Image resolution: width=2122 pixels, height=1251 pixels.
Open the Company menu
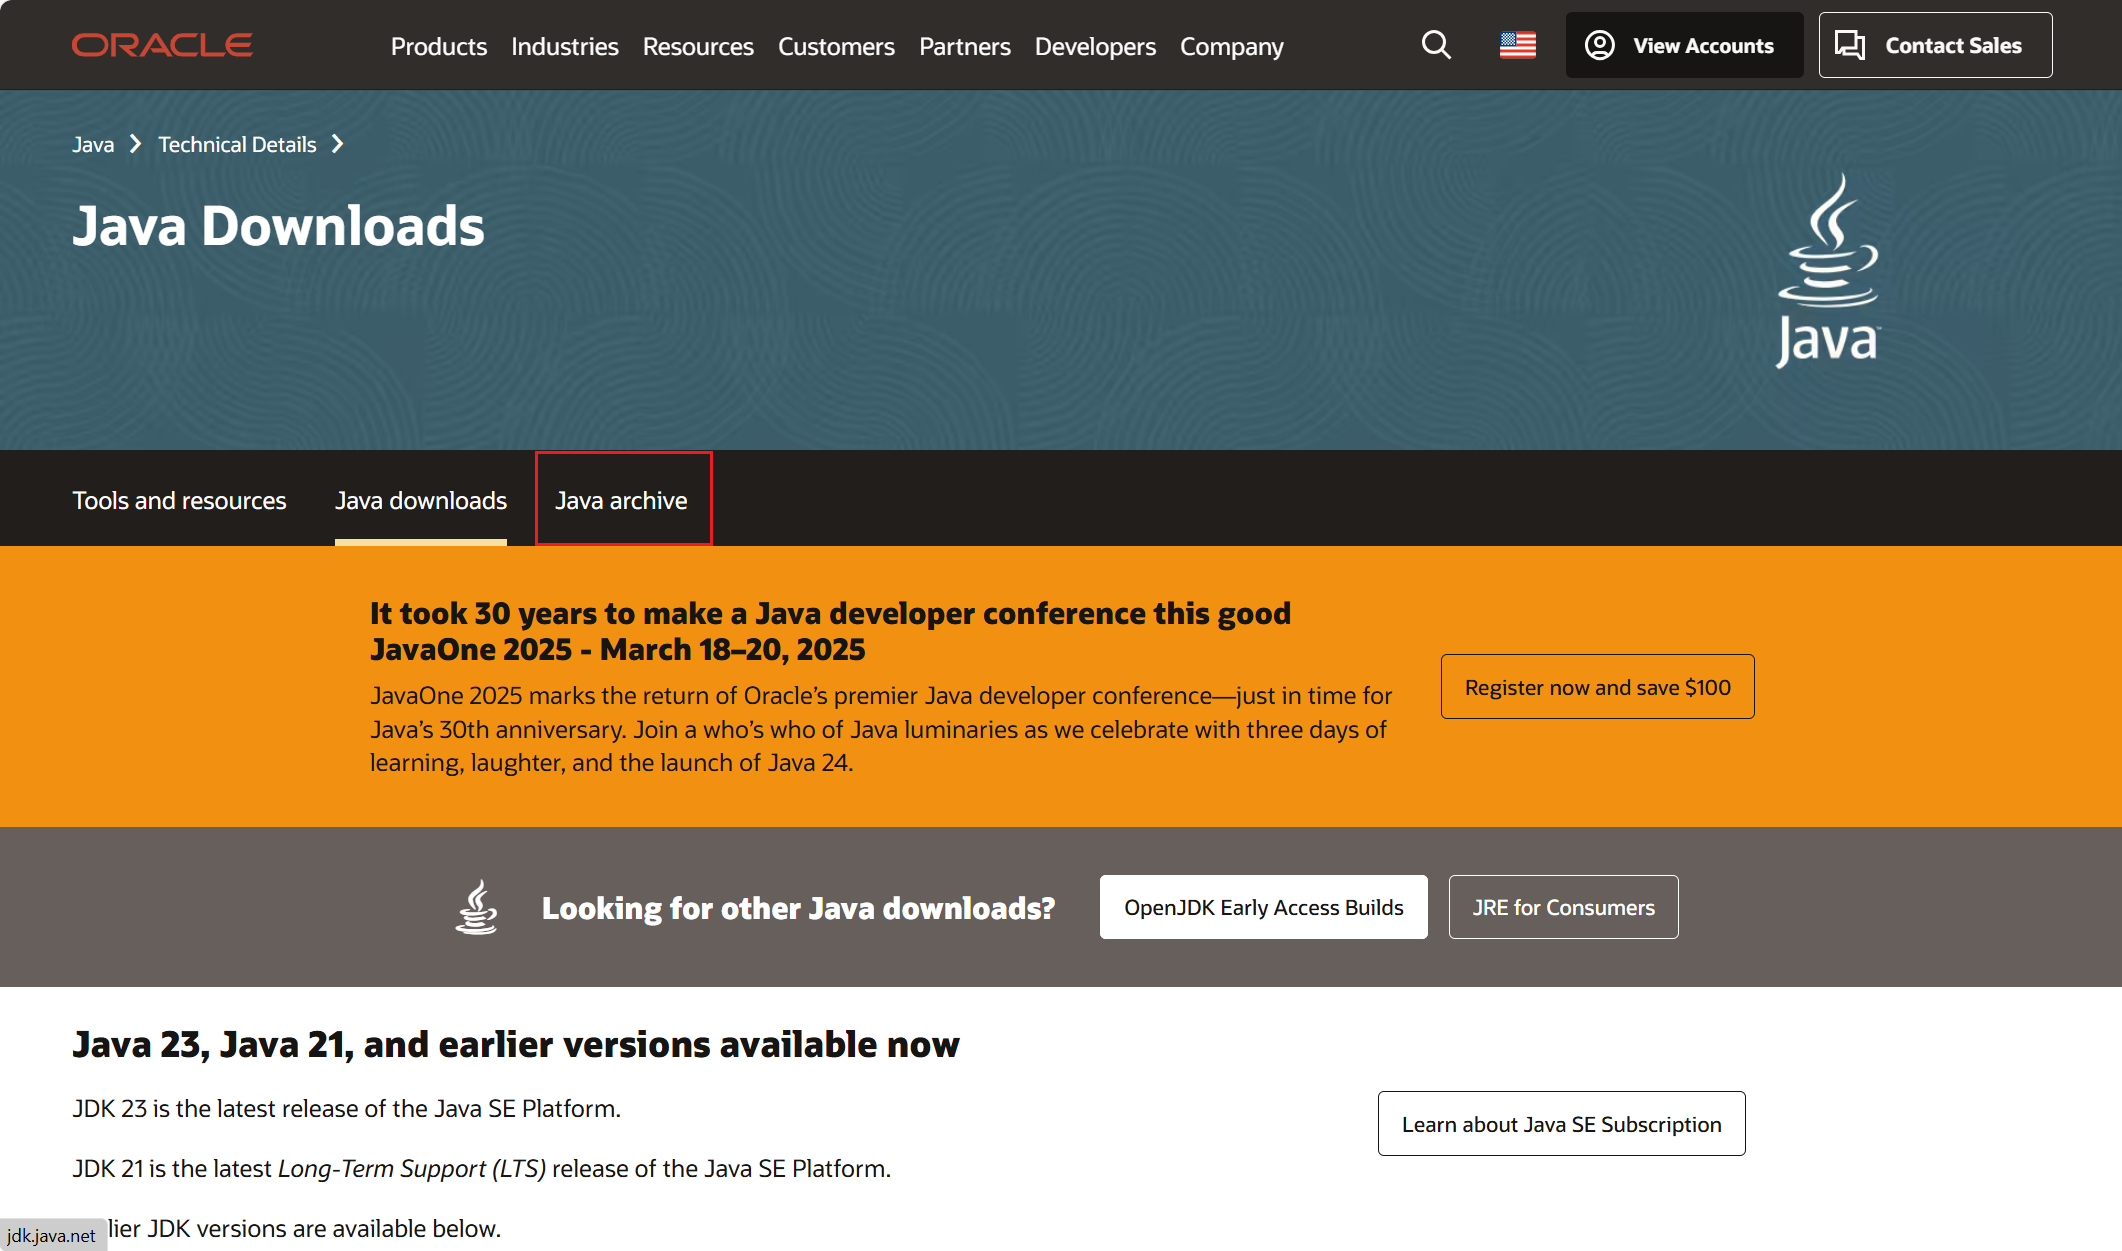tap(1232, 46)
